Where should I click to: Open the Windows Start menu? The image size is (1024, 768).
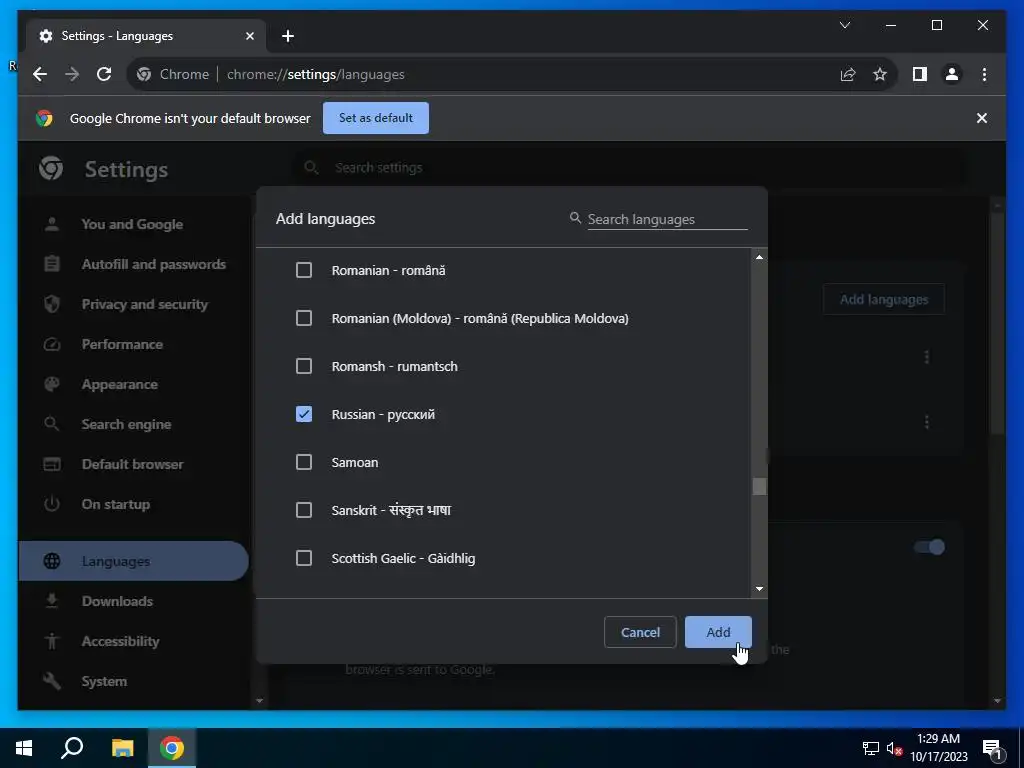(24, 747)
